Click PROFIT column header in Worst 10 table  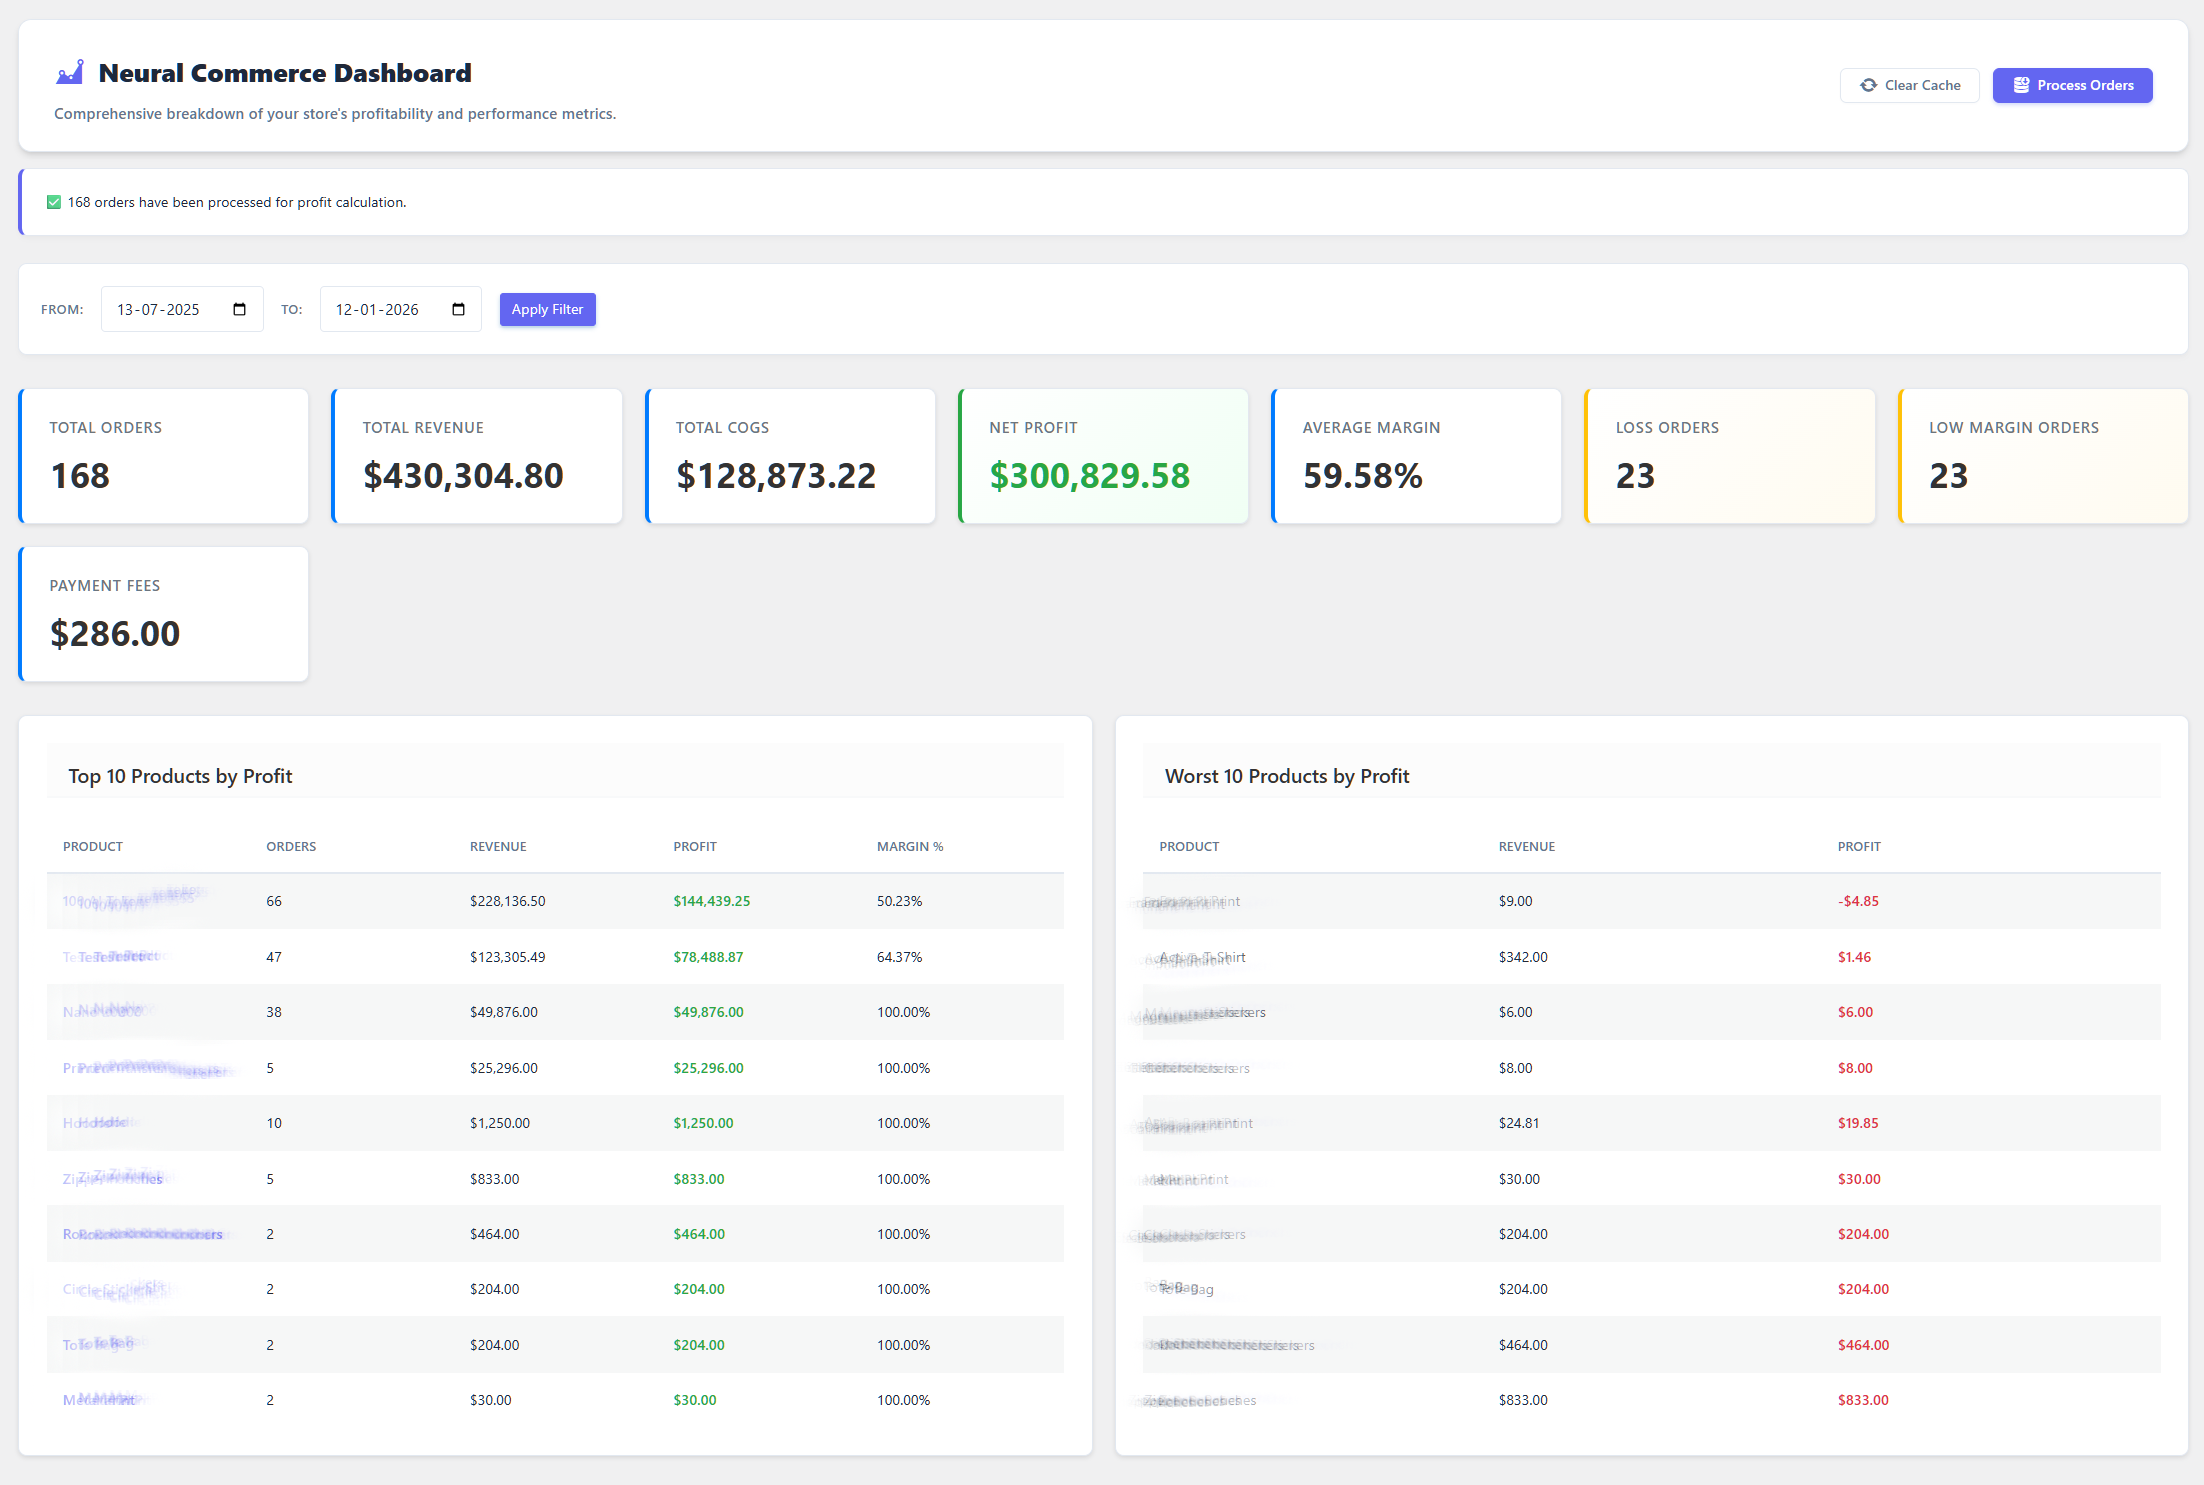click(x=1858, y=847)
